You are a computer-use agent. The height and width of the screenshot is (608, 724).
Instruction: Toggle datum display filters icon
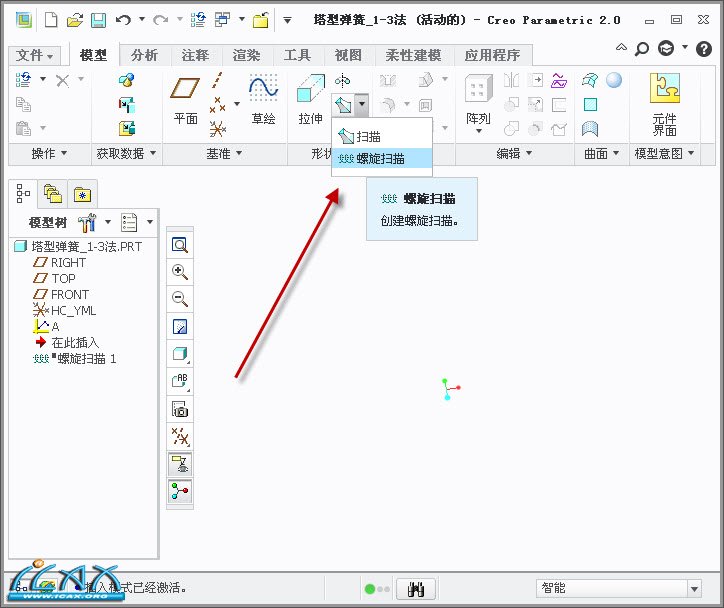(x=180, y=436)
